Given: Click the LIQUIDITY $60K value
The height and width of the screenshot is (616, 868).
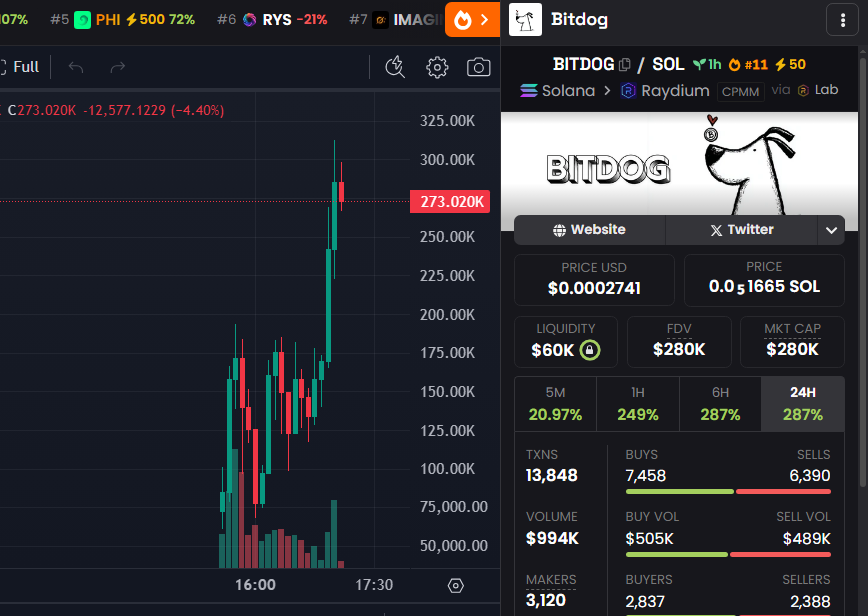Looking at the screenshot, I should click(552, 350).
